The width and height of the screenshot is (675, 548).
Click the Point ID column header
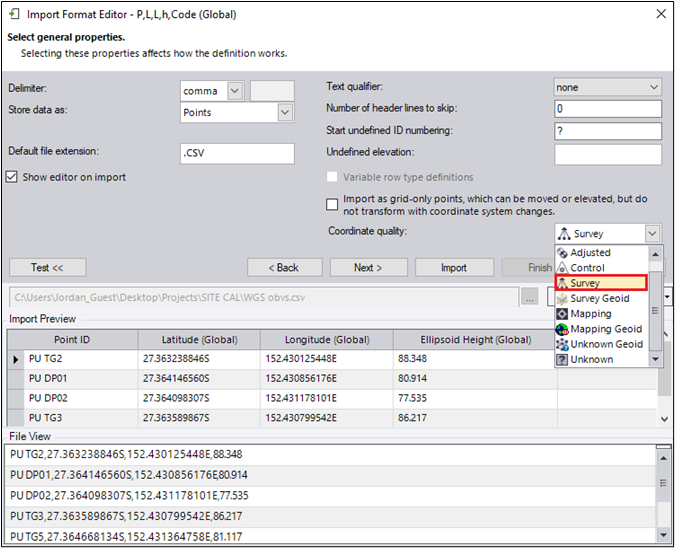(72, 340)
